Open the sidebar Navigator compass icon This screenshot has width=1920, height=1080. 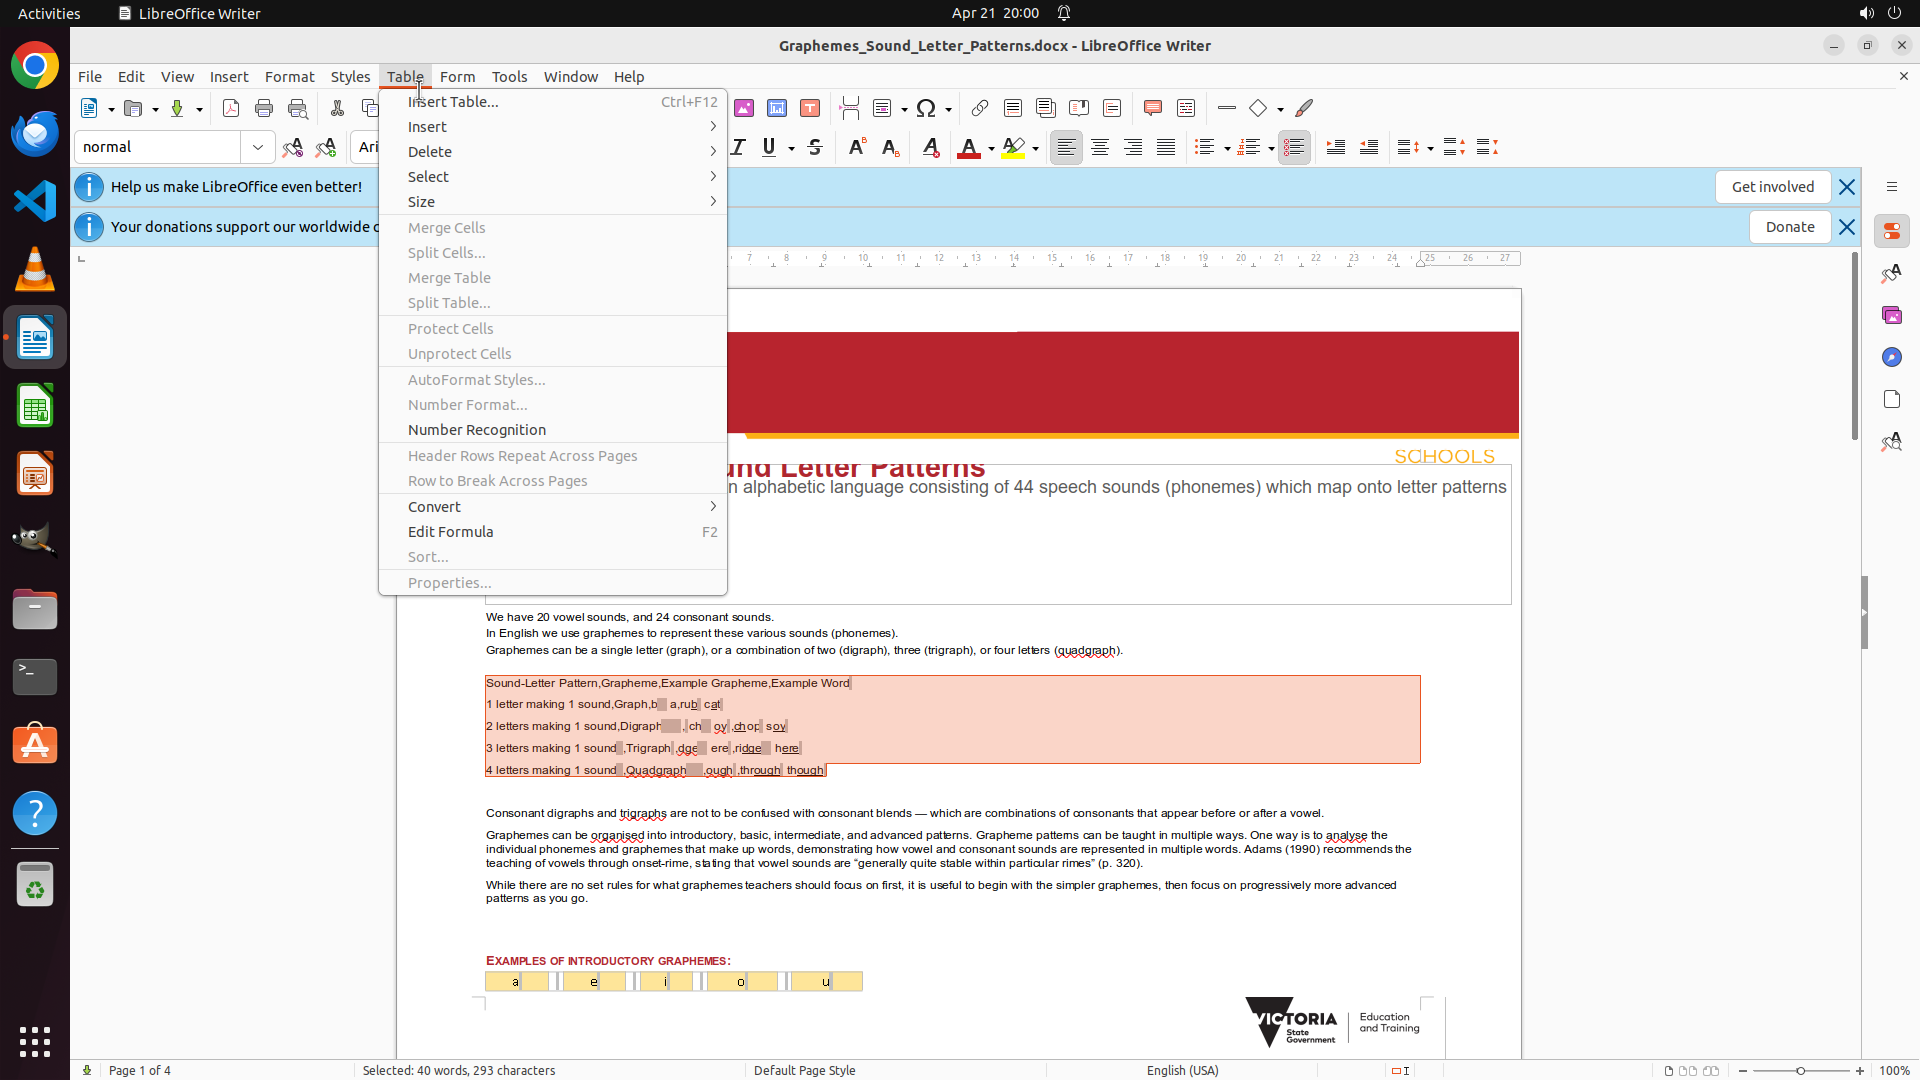tap(1891, 357)
